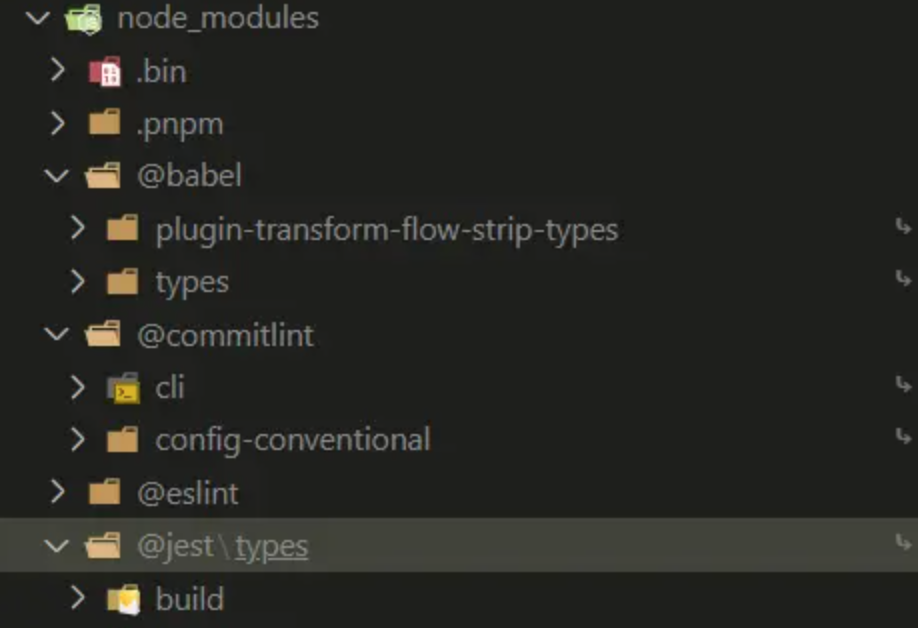918x628 pixels.
Task: Click the red .bin folder icon
Action: point(105,71)
